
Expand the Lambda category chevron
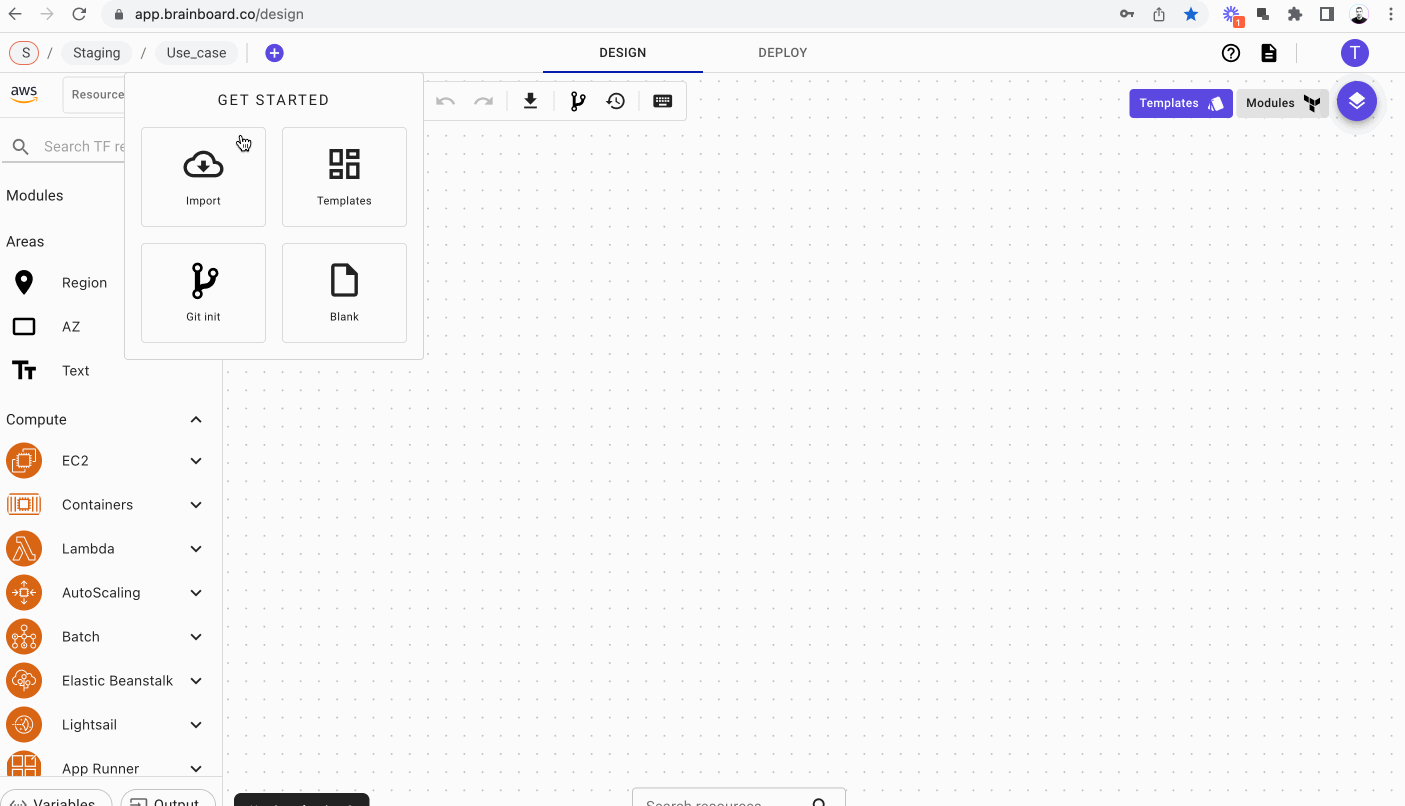pos(196,549)
